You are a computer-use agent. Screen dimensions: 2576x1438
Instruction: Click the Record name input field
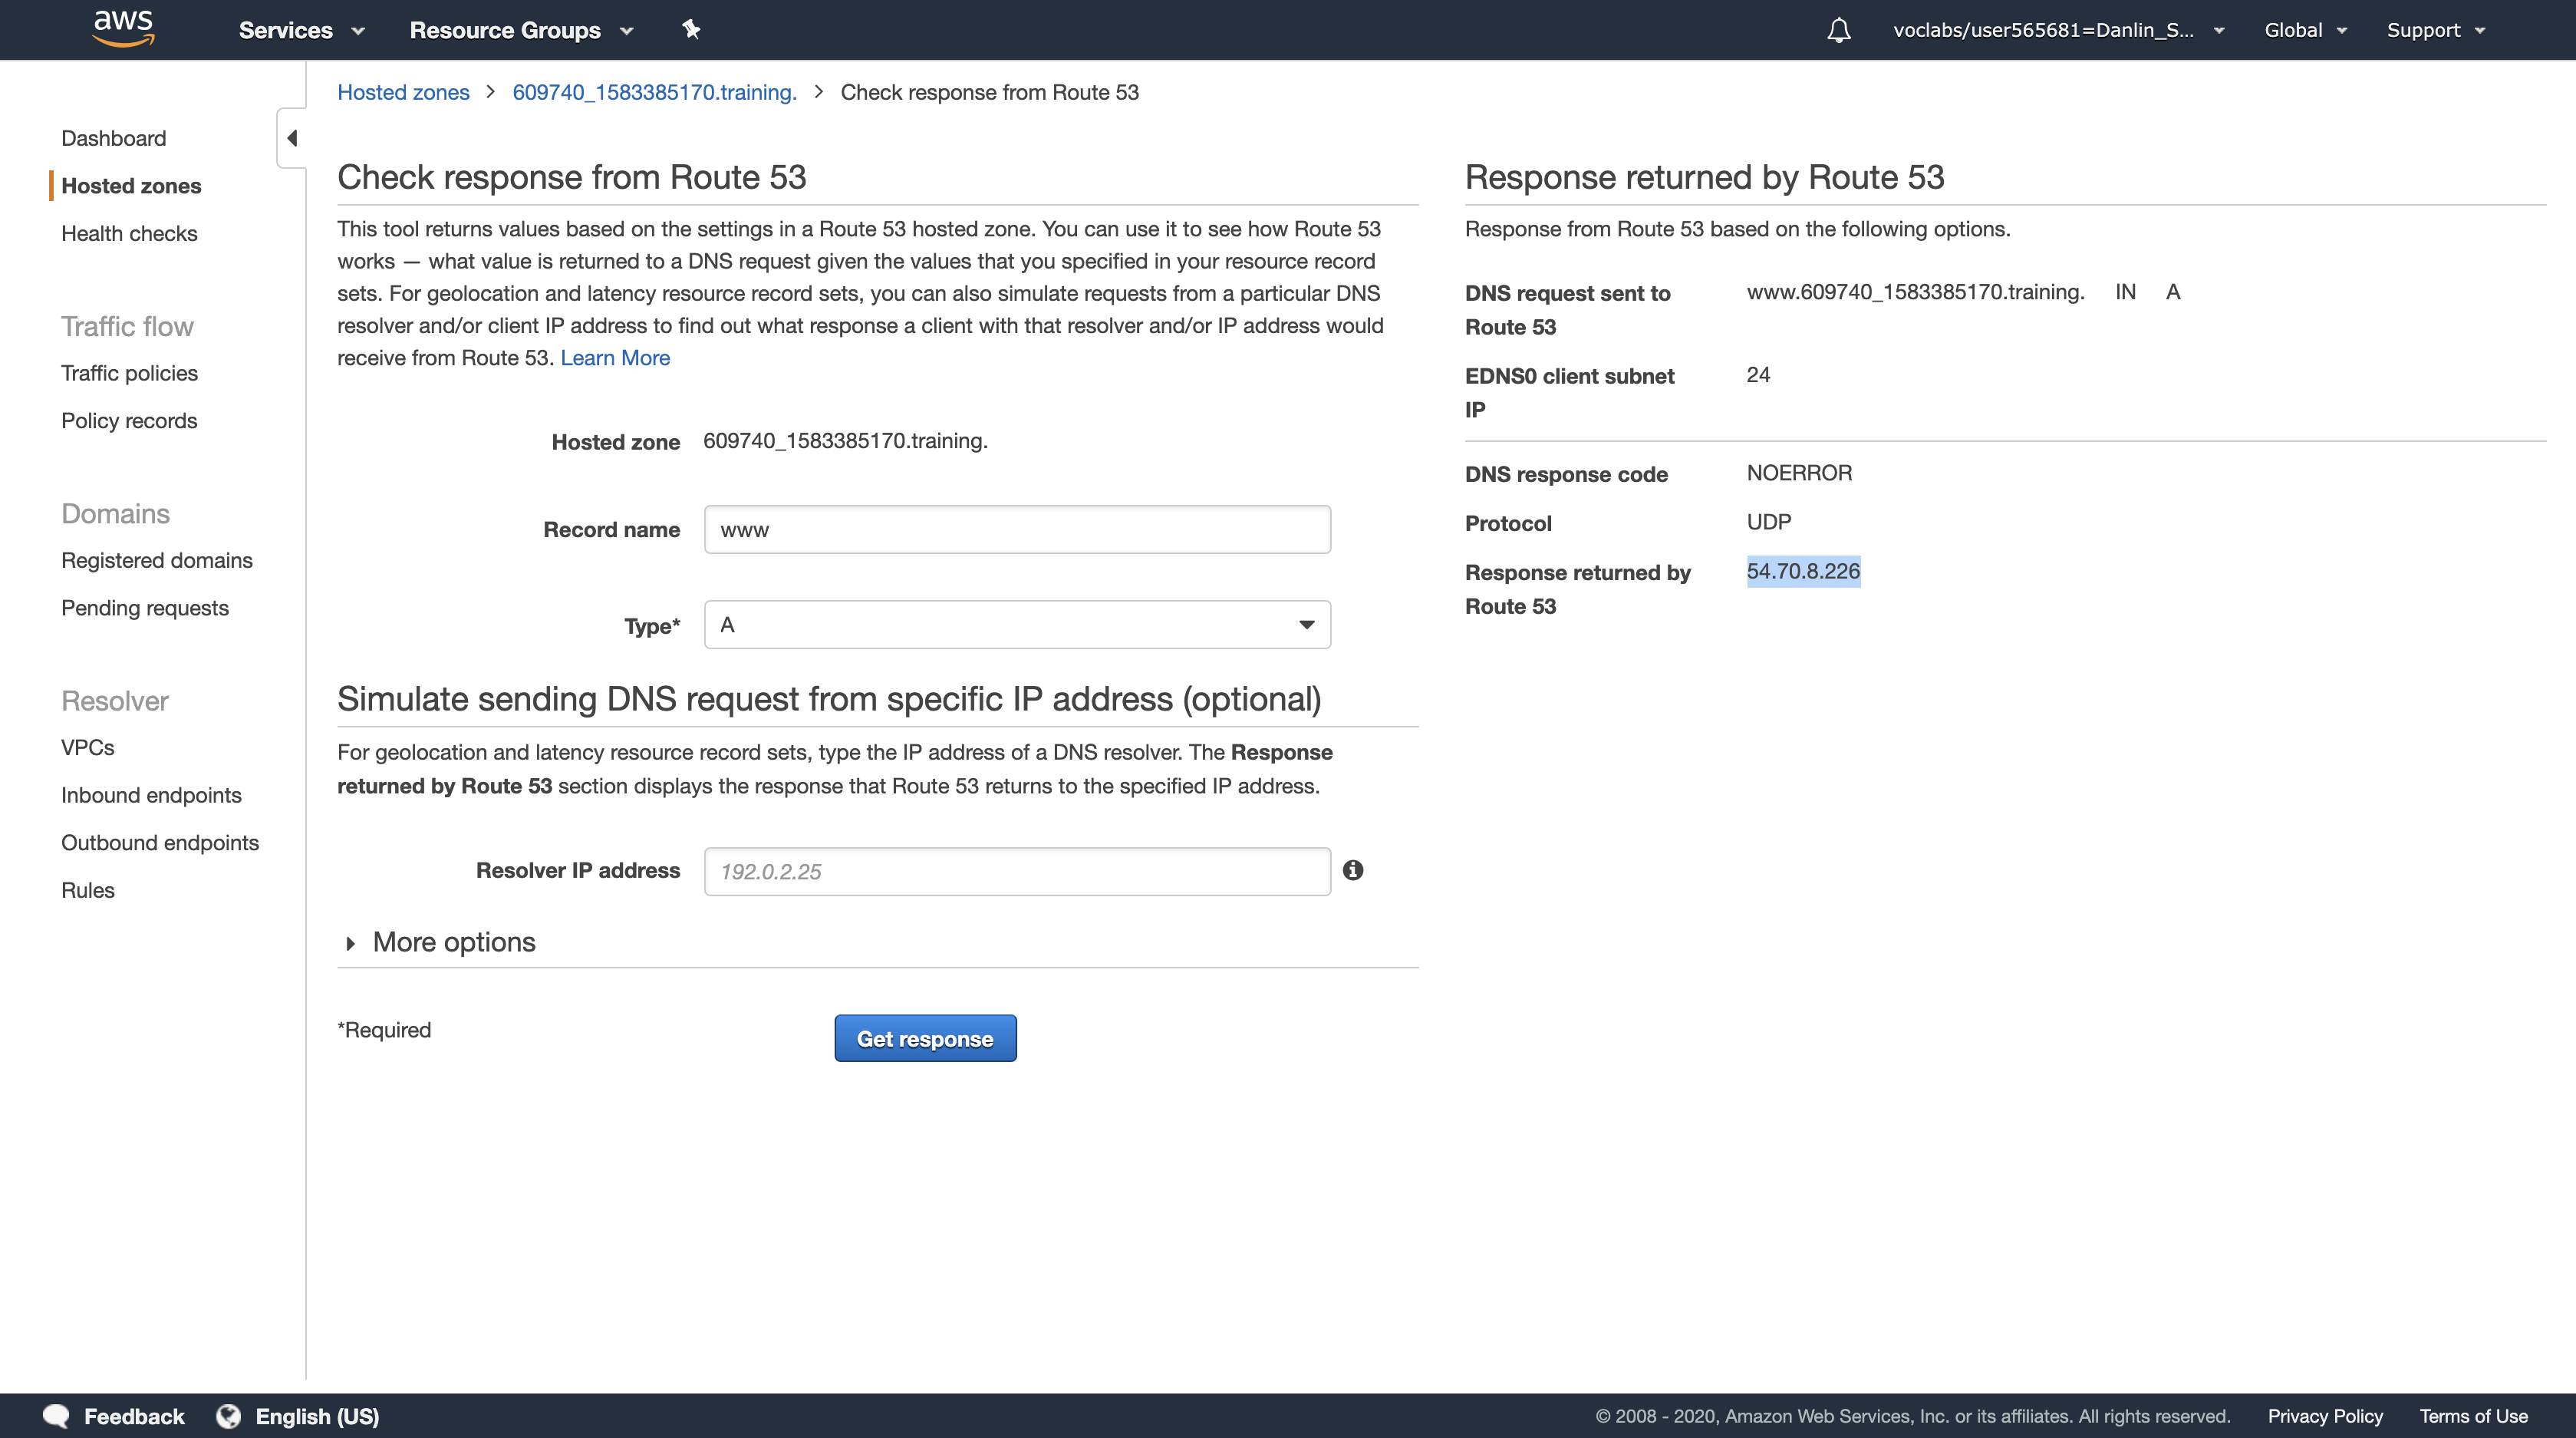[1017, 530]
